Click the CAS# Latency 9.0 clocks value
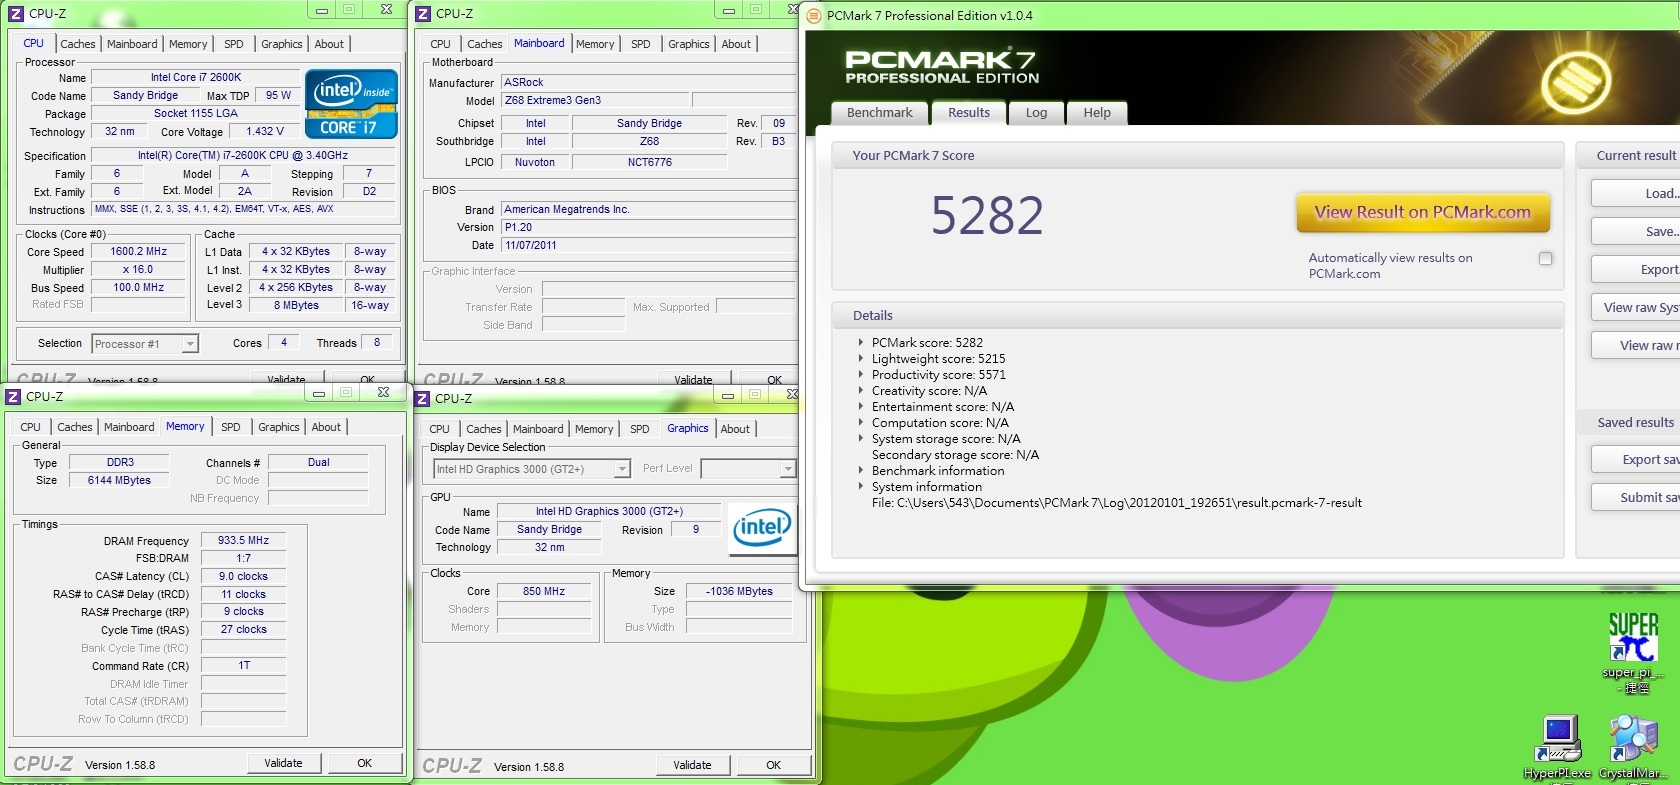This screenshot has height=785, width=1680. 244,576
